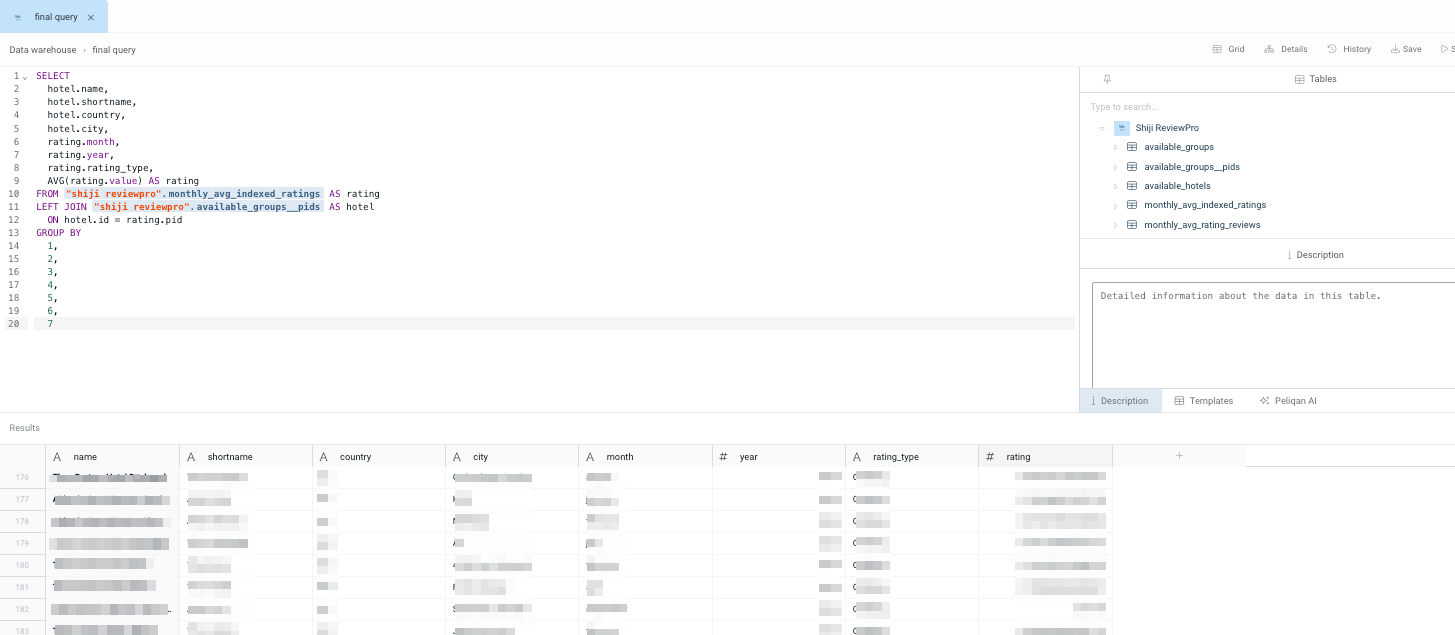Image resolution: width=1455 pixels, height=635 pixels.
Task: Click the LEFT JOIN line in editor
Action: point(205,207)
